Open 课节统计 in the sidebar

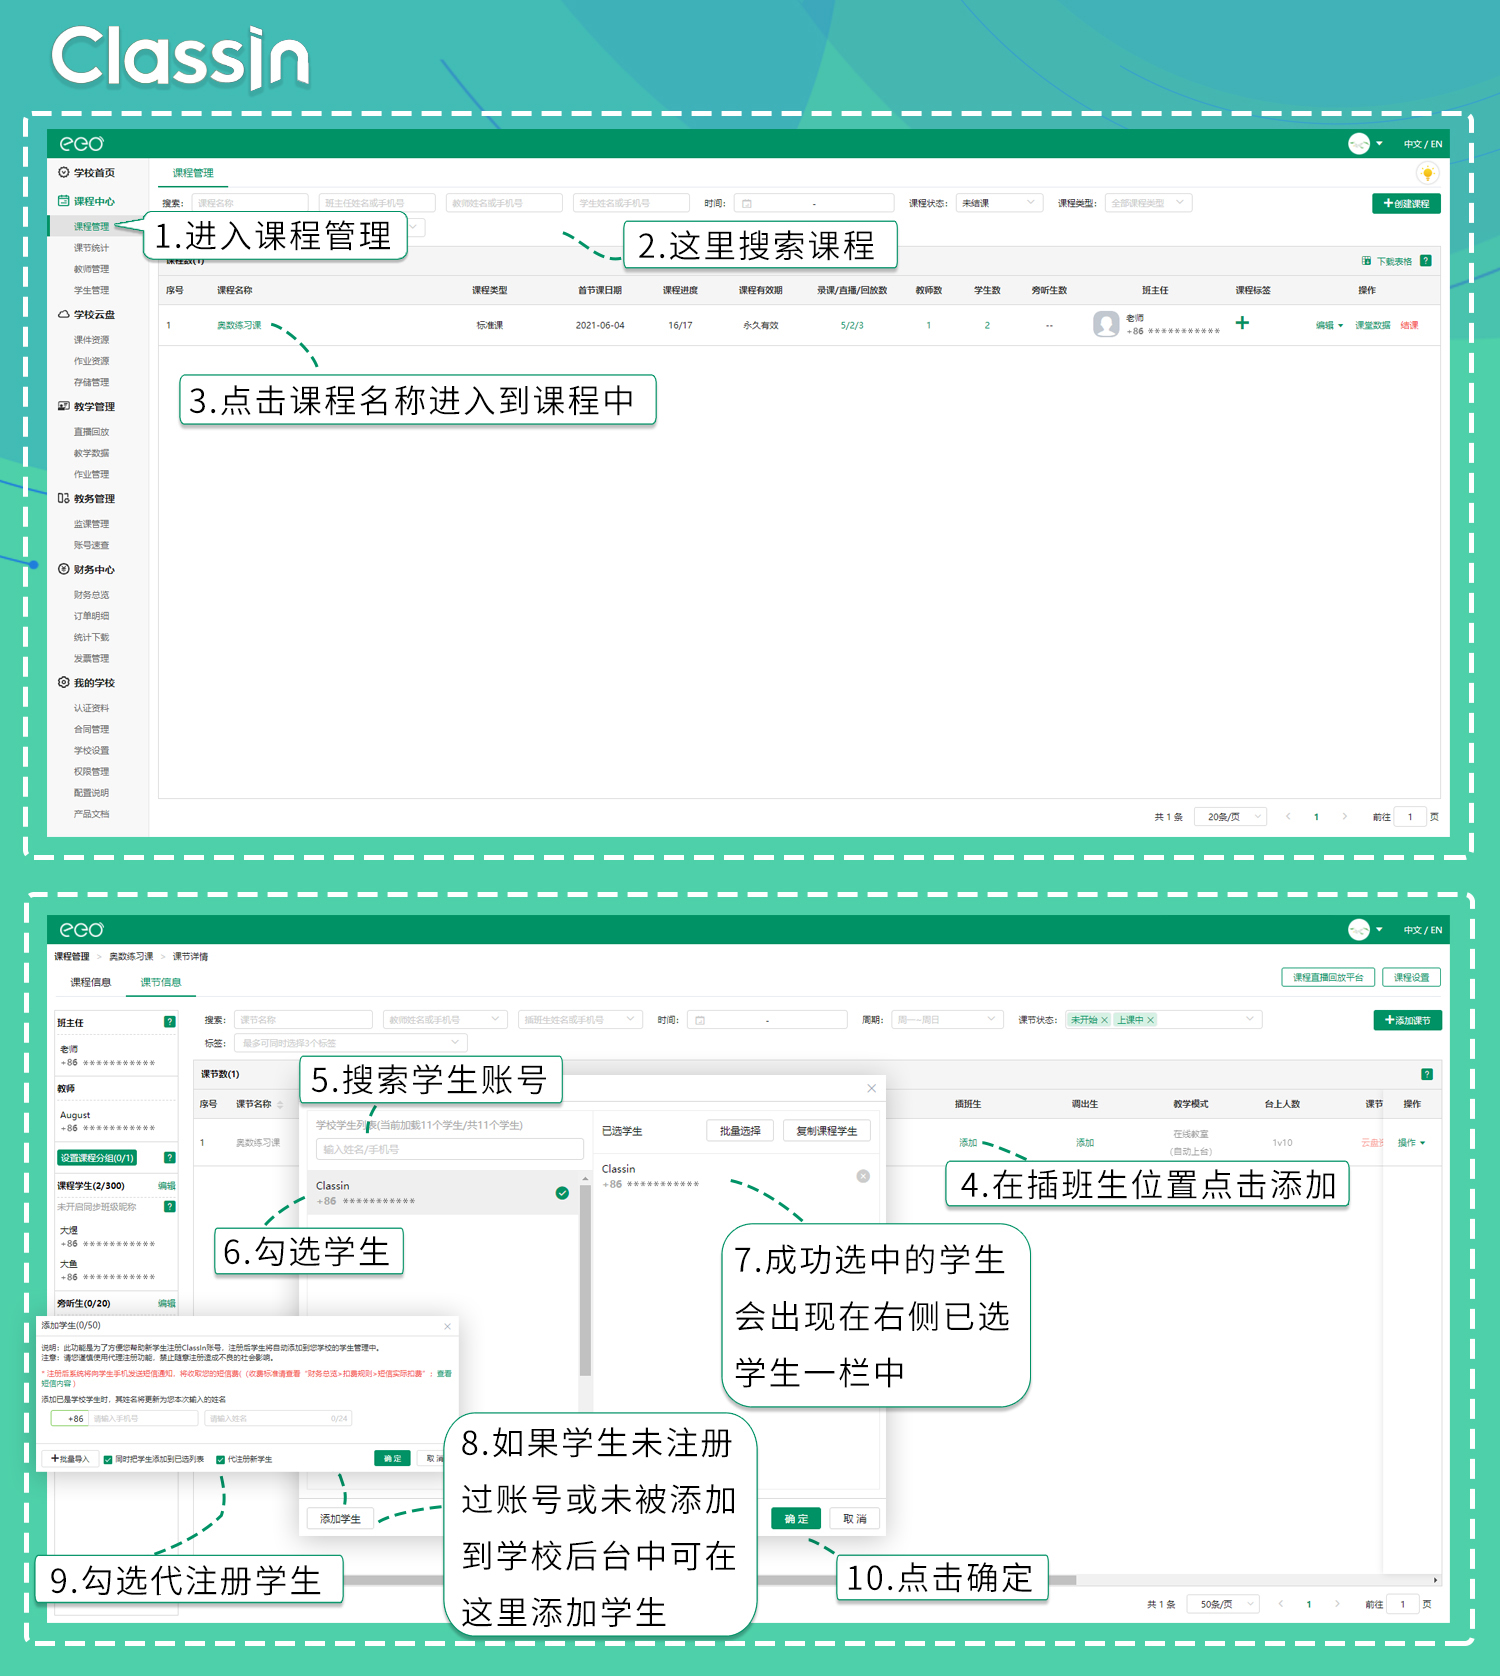click(91, 248)
